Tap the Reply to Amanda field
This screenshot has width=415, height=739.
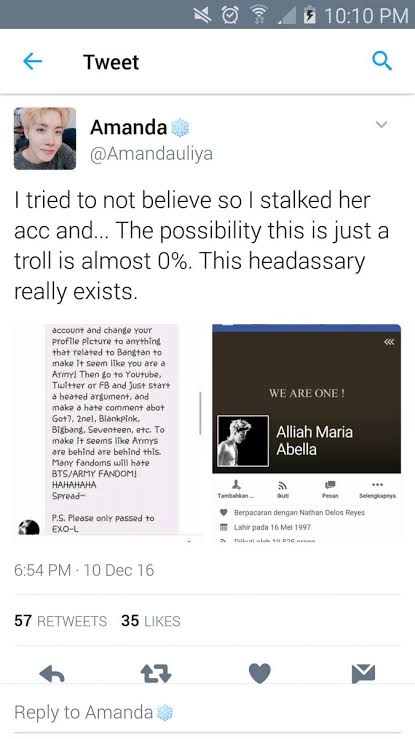pyautogui.click(x=207, y=712)
